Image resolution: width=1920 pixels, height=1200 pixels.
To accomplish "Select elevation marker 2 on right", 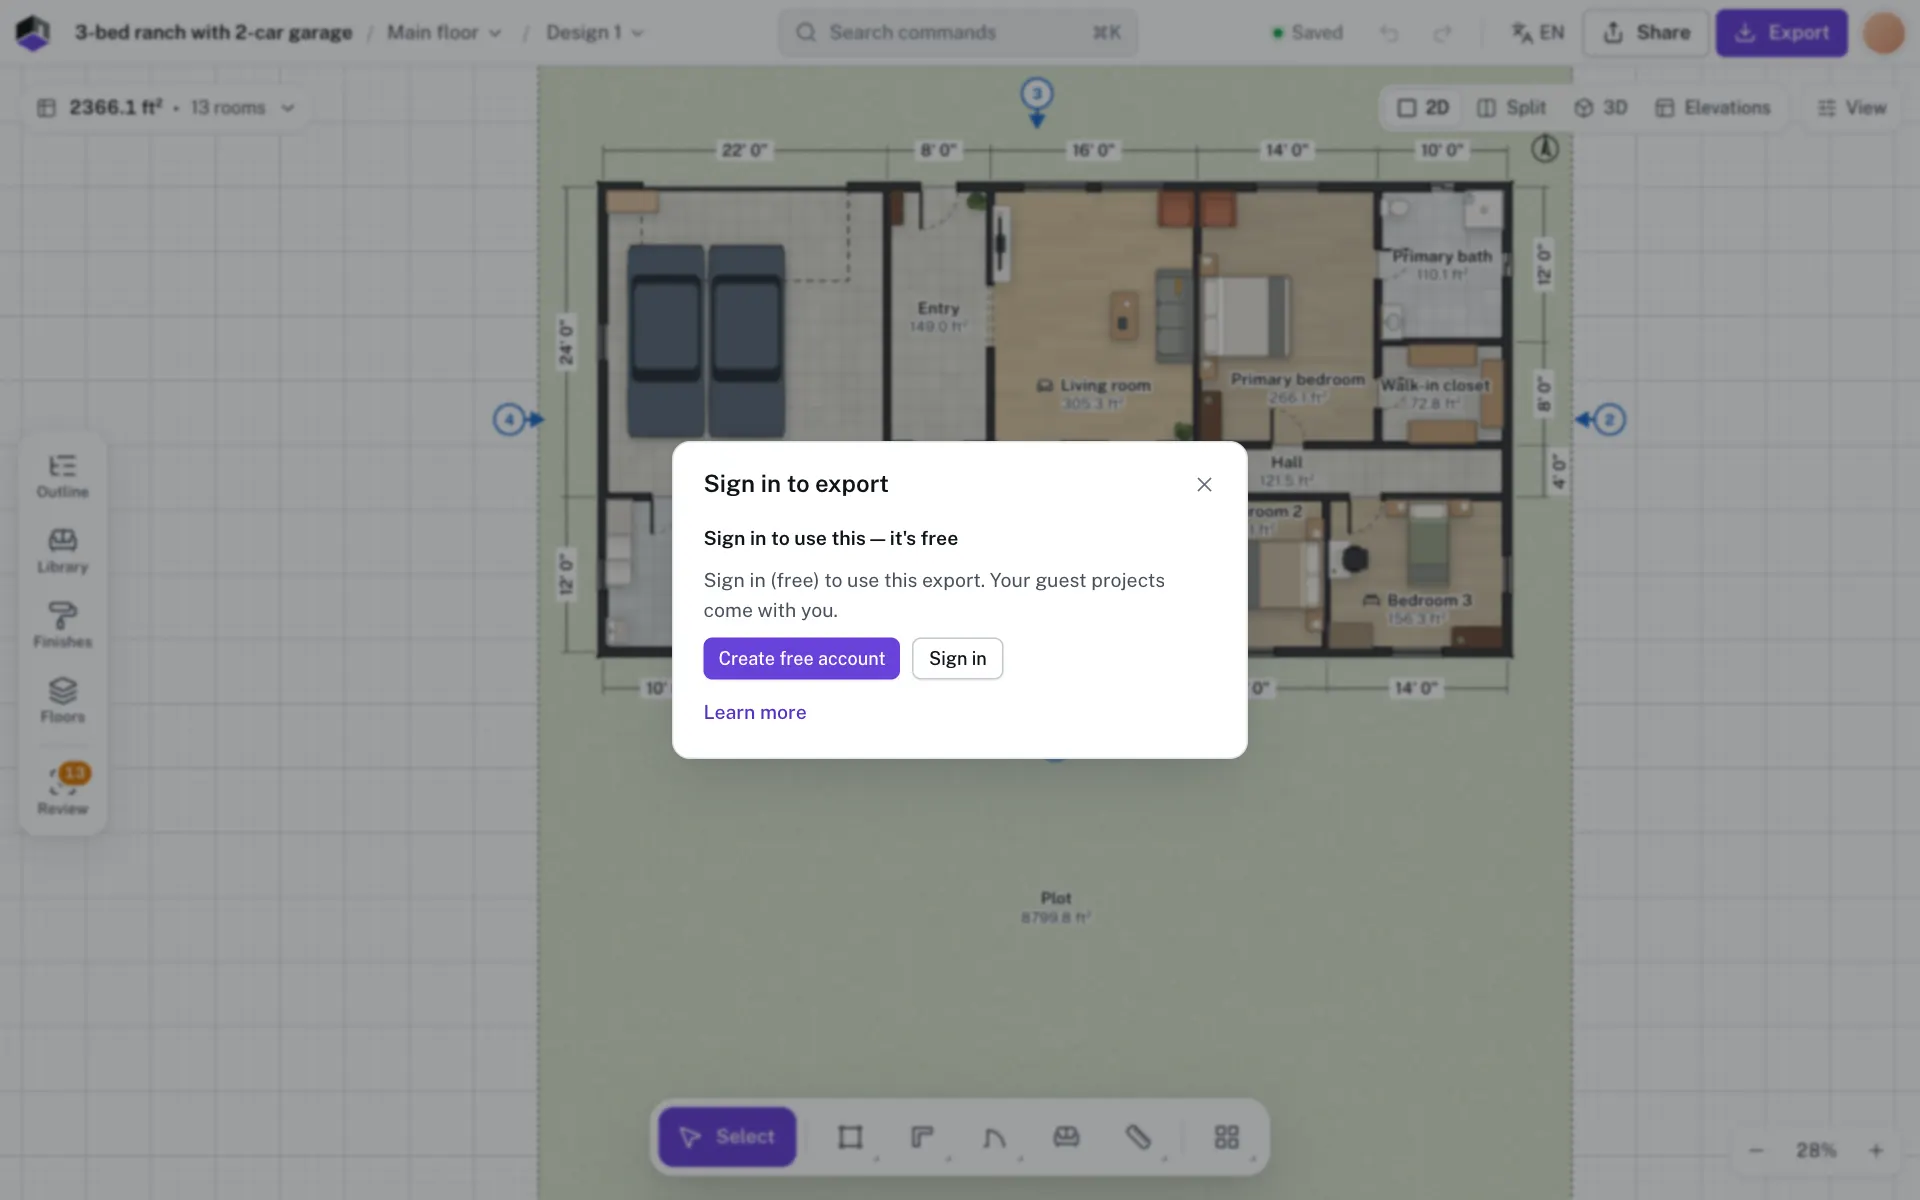I will [x=1609, y=420].
